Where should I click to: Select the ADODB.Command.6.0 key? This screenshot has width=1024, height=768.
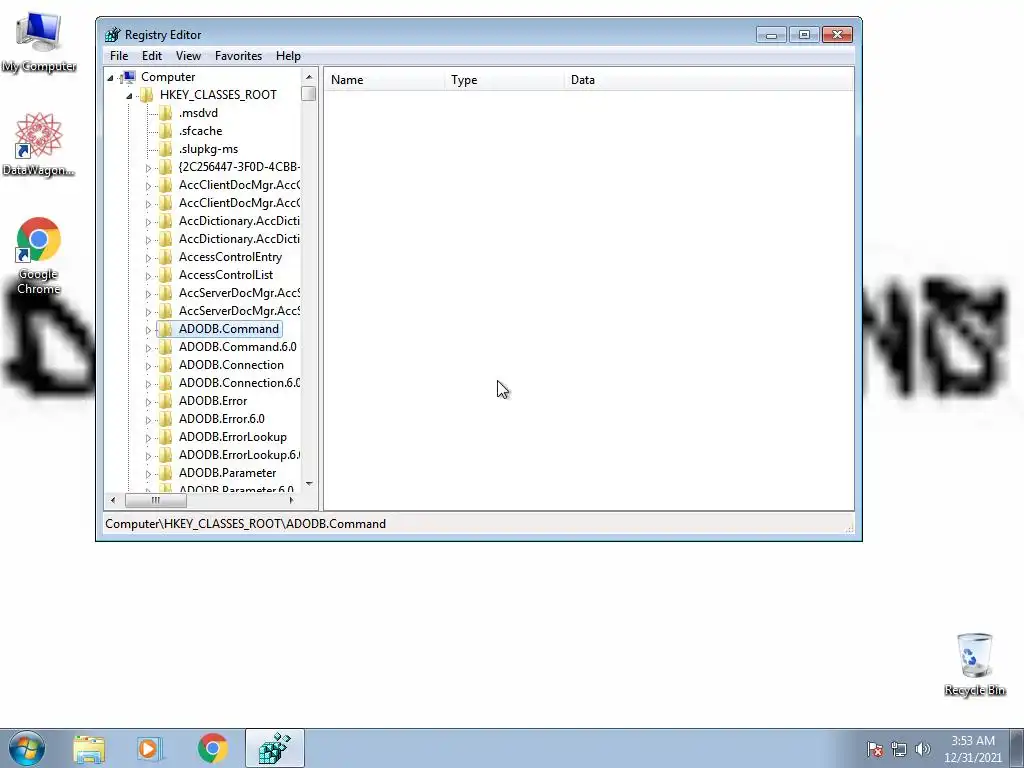238,347
